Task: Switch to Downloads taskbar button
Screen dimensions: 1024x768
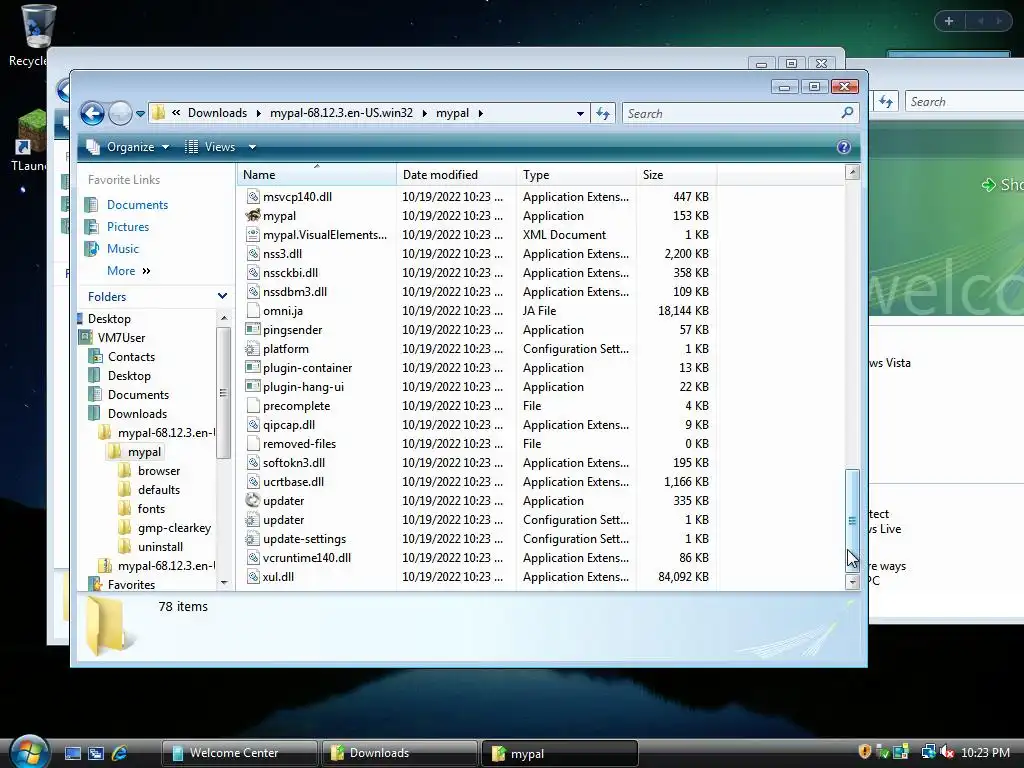Action: [400, 753]
